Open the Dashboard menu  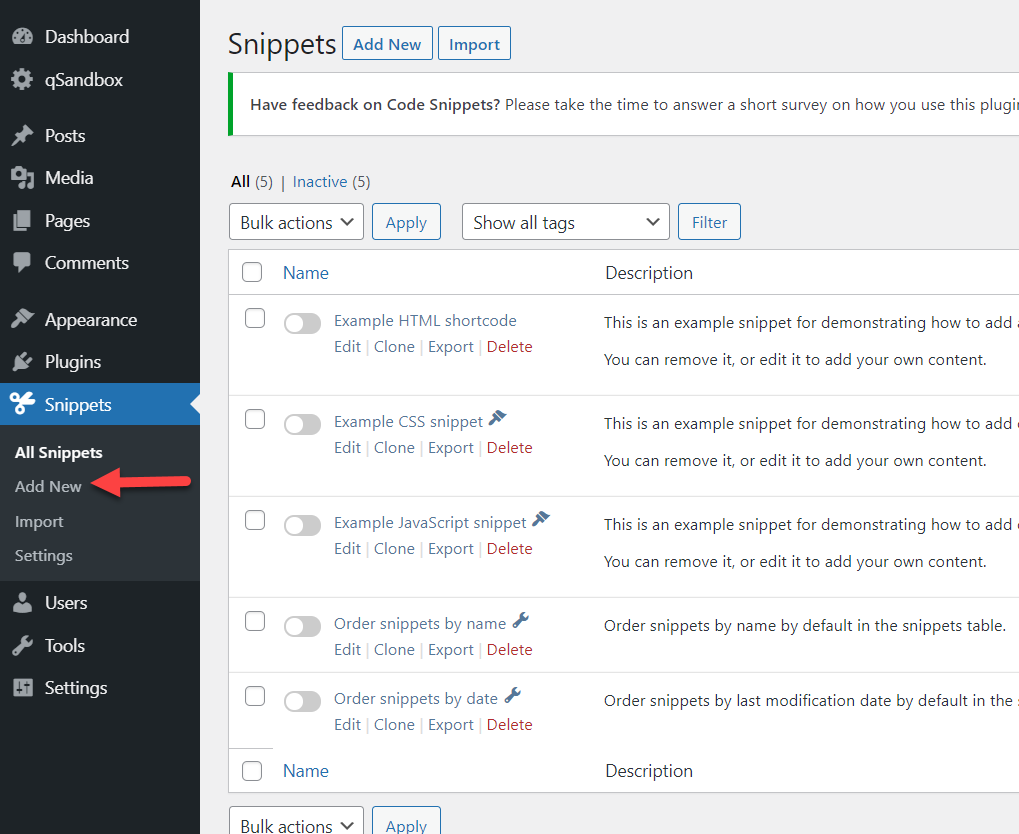coord(87,36)
